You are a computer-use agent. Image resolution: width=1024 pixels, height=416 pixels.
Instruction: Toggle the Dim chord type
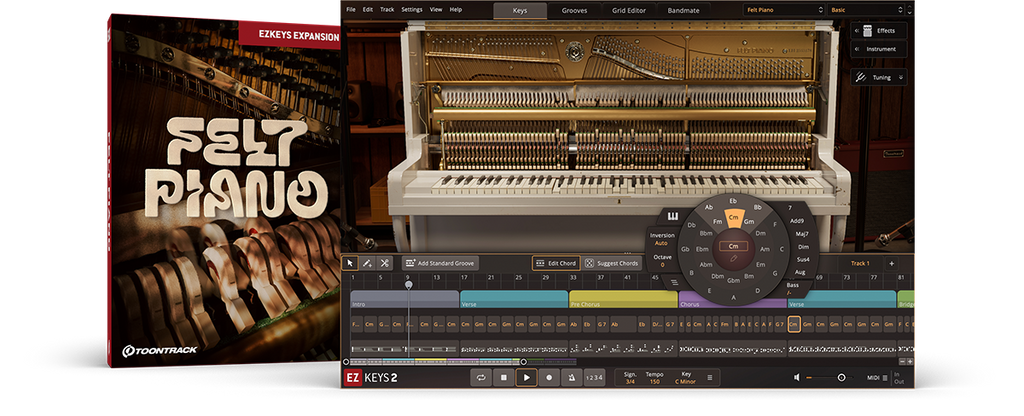[x=803, y=247]
